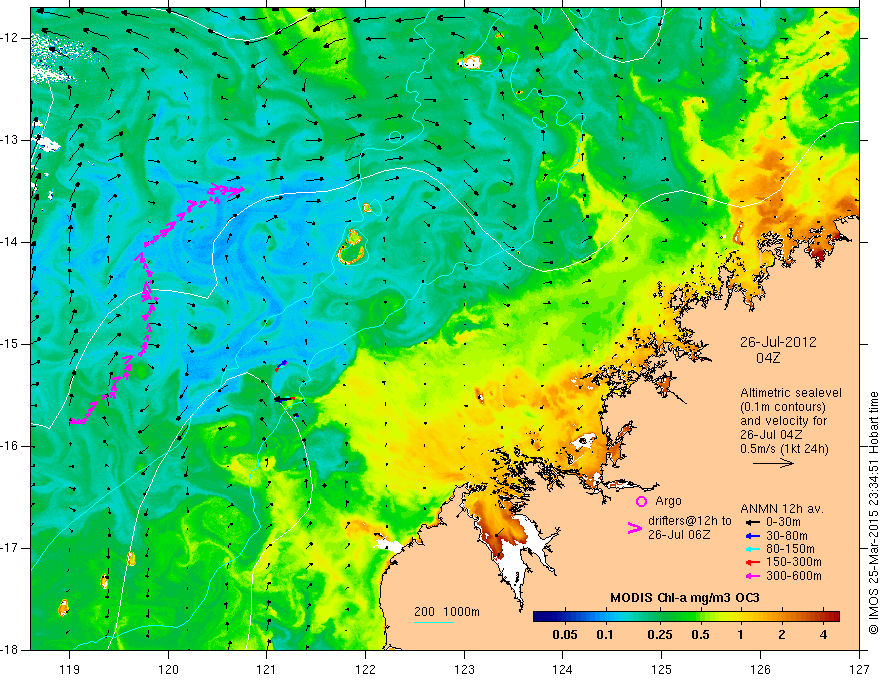Click the magenta drifter arrowhead legend symbol

[634, 528]
